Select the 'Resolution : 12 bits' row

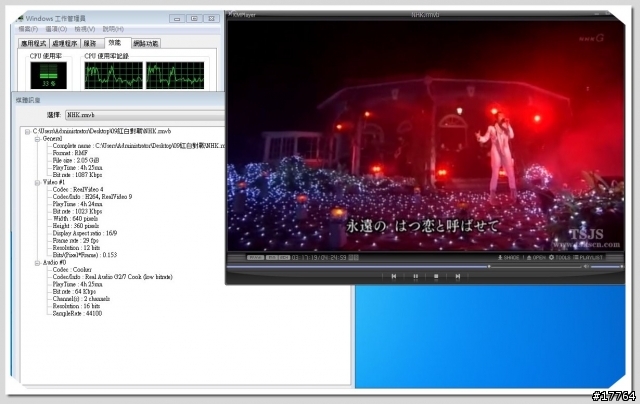click(x=76, y=248)
